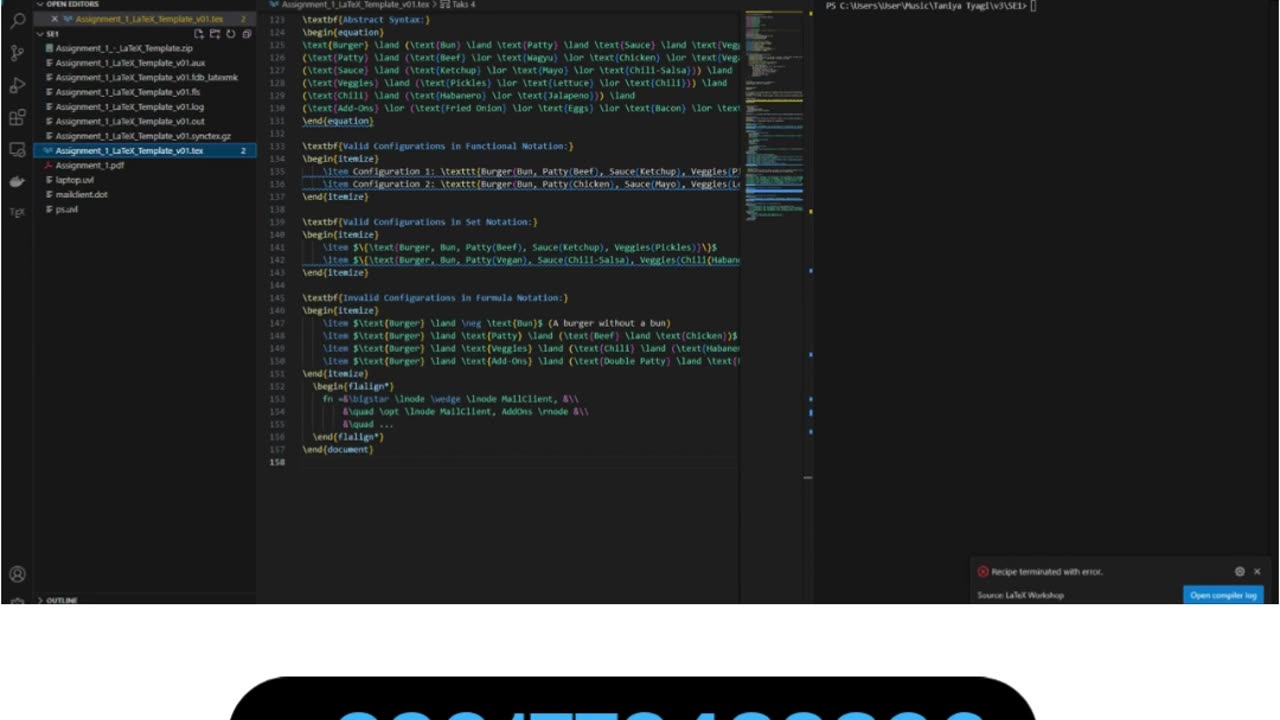
Task: Open the Search view in activity bar
Action: pos(17,20)
